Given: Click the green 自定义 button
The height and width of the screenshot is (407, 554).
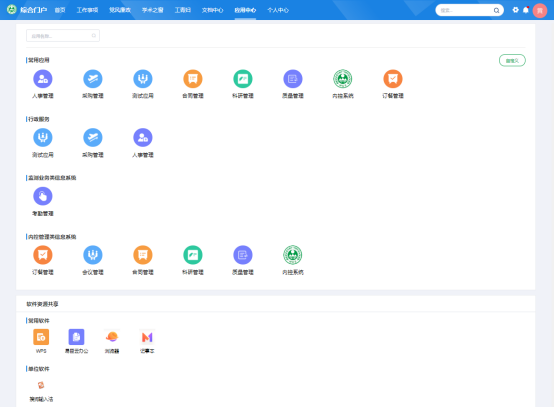Looking at the screenshot, I should tap(512, 60).
